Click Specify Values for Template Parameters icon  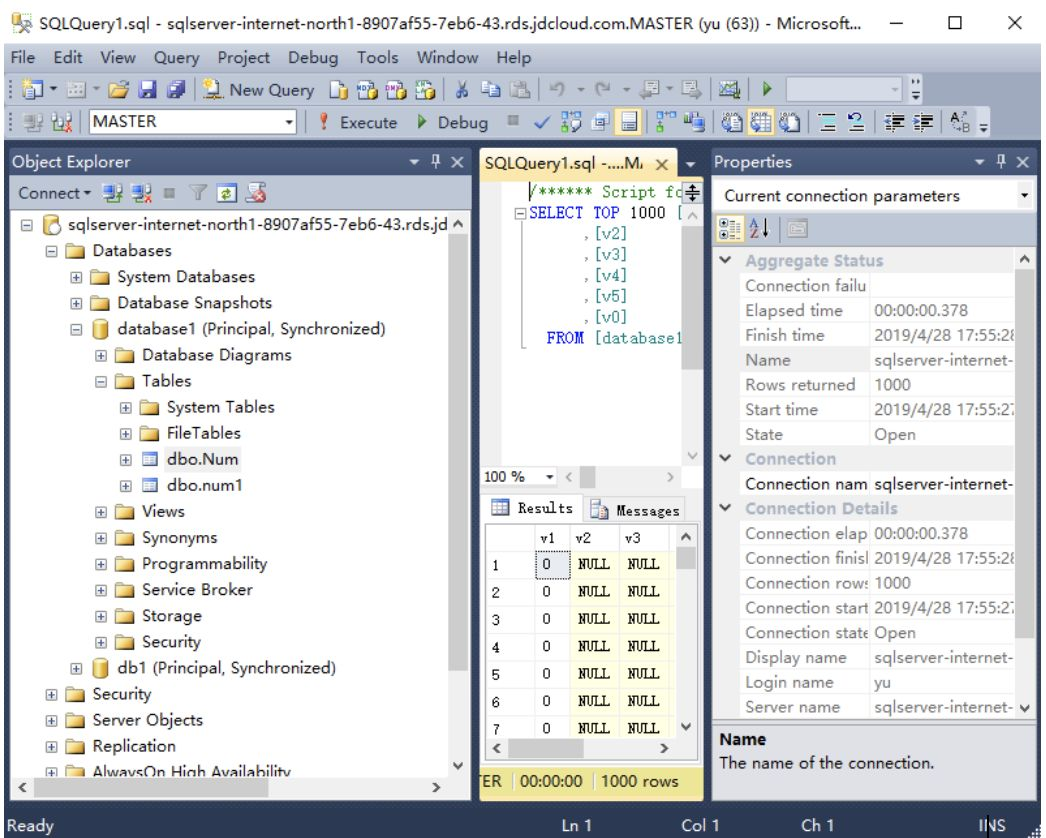959,122
